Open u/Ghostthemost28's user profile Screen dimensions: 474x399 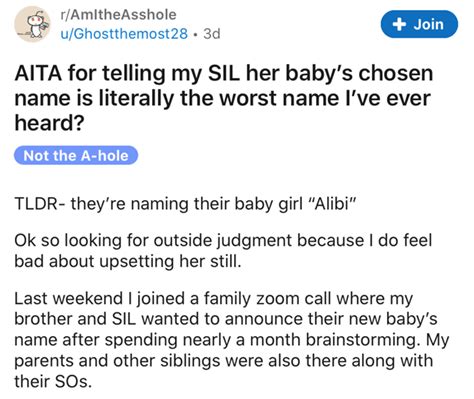tap(124, 34)
